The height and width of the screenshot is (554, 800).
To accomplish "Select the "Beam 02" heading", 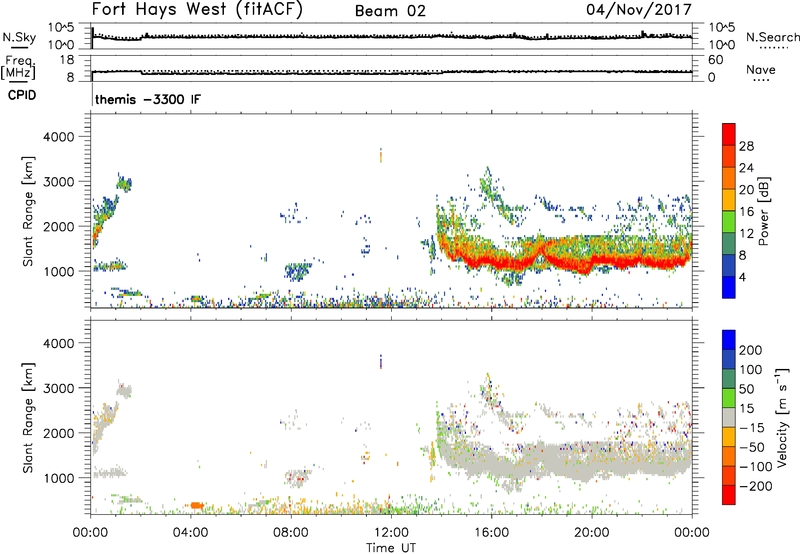I will [x=390, y=11].
